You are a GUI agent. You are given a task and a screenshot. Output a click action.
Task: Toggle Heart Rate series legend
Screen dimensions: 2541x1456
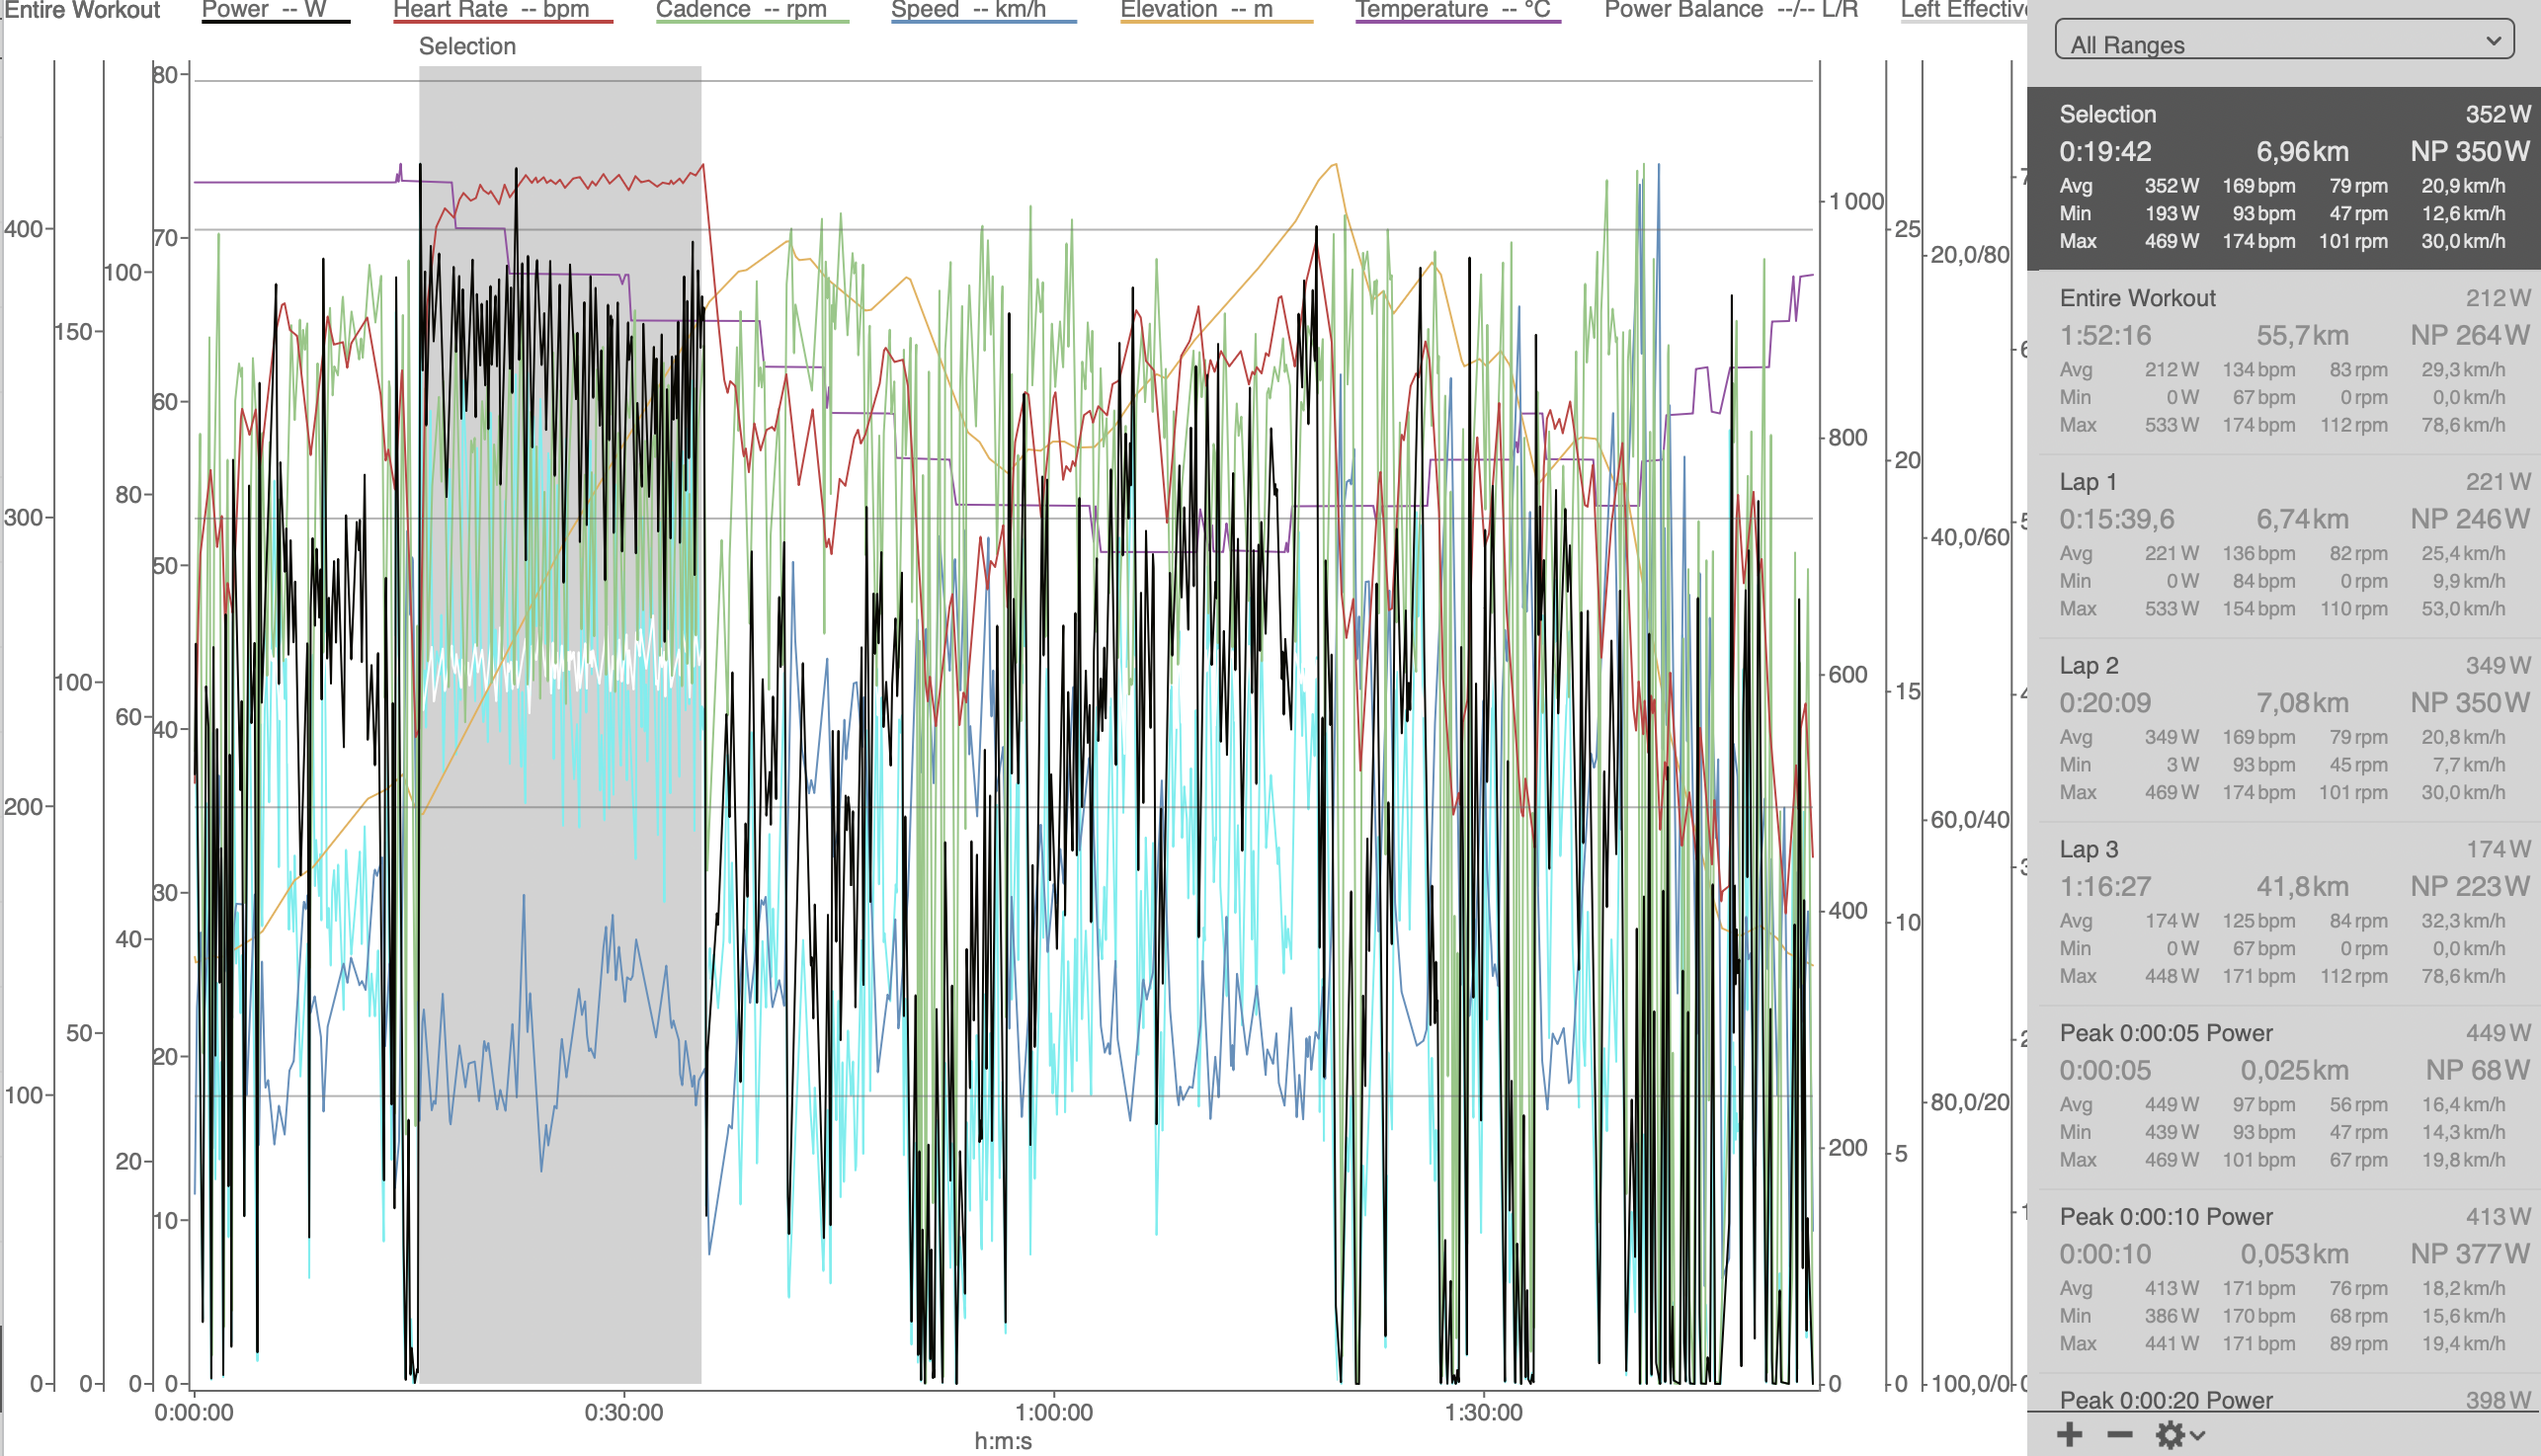pyautogui.click(x=491, y=10)
